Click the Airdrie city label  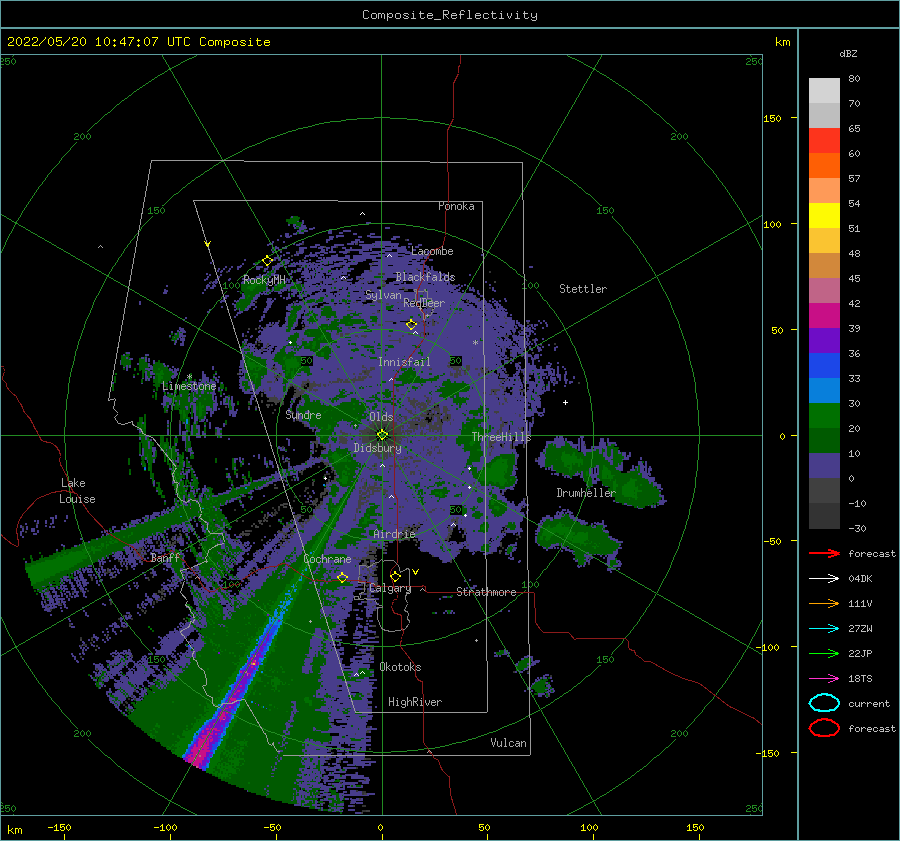394,534
